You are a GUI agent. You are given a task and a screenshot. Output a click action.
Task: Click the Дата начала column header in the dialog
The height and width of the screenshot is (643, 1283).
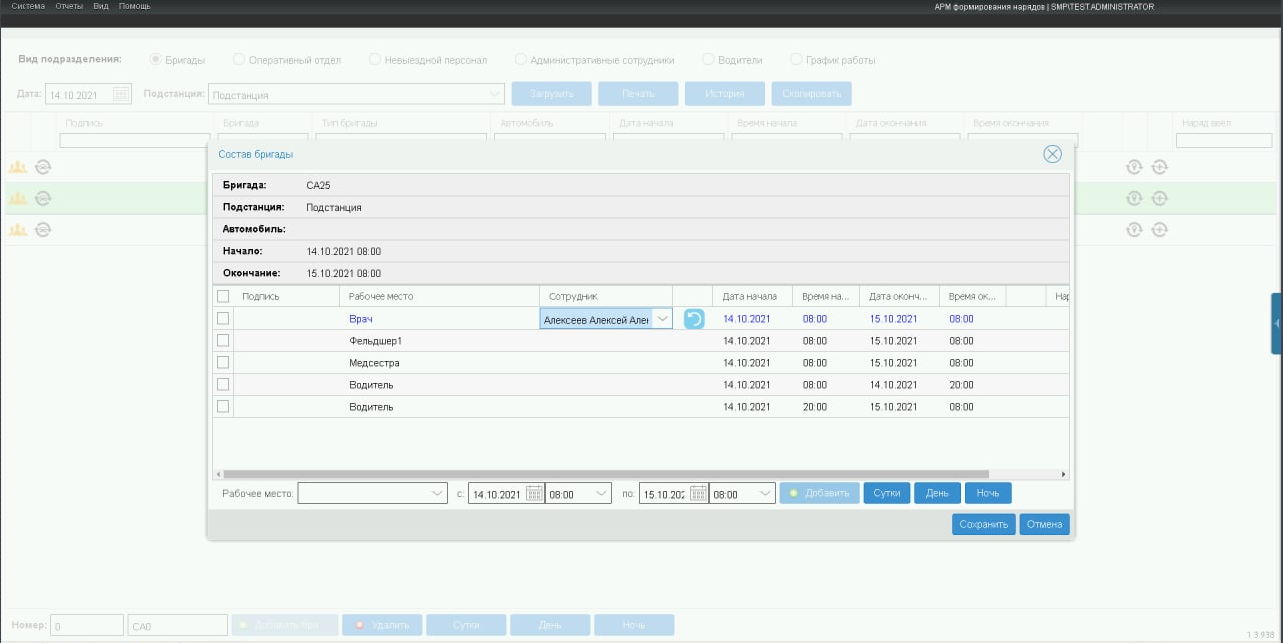click(x=751, y=296)
